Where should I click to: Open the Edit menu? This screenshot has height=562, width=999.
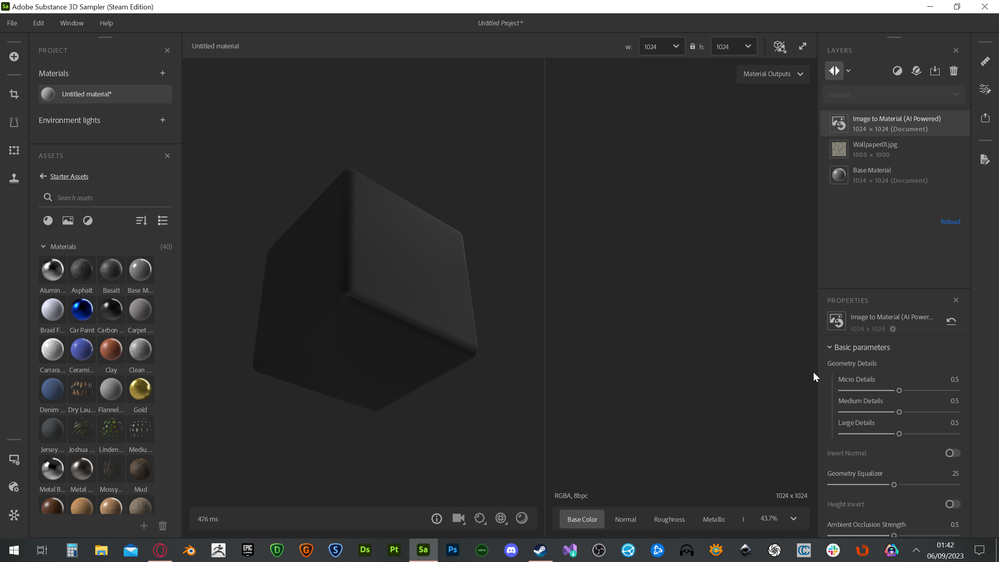point(38,23)
